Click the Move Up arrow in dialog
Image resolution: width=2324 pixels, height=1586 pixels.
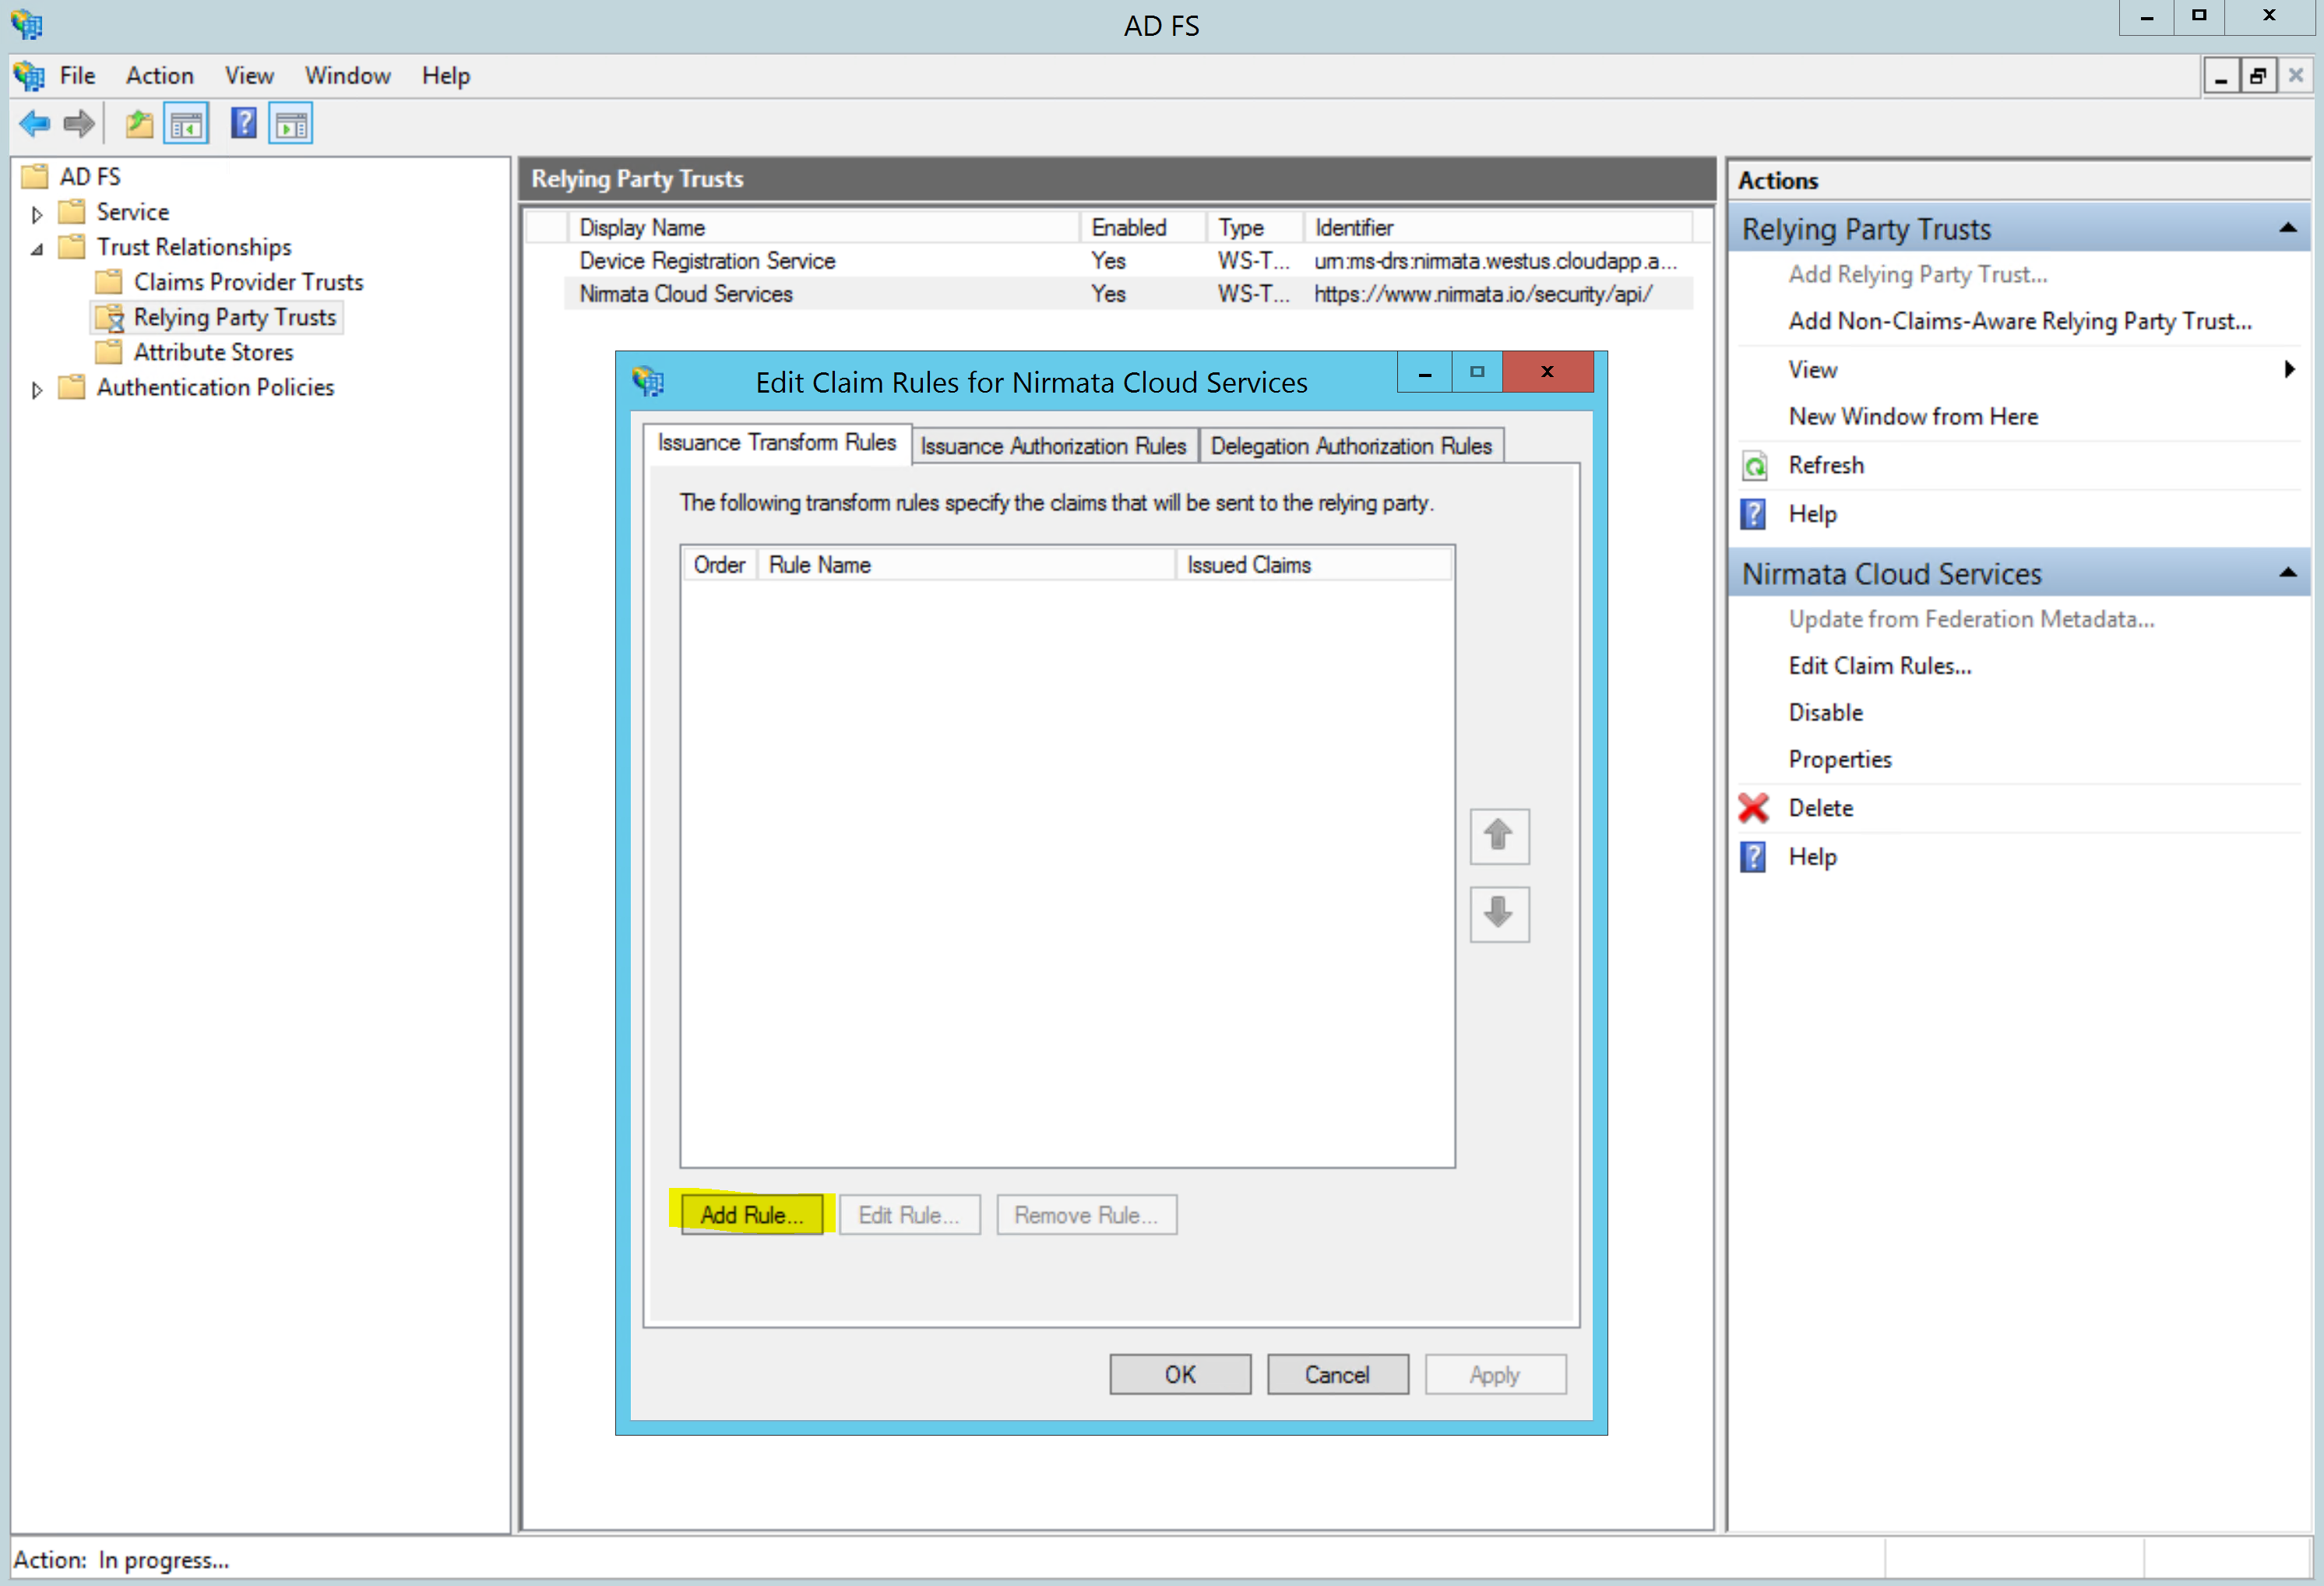click(1499, 836)
